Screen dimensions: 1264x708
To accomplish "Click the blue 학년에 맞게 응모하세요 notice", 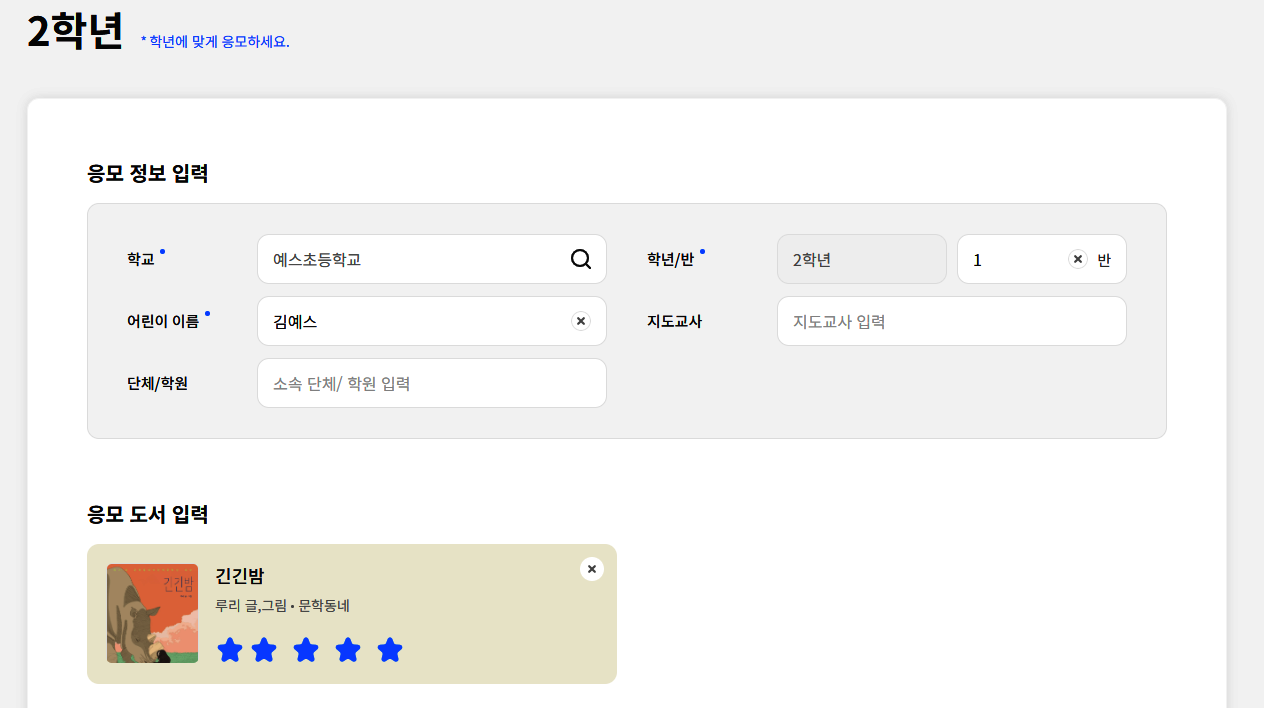I will click(x=215, y=42).
